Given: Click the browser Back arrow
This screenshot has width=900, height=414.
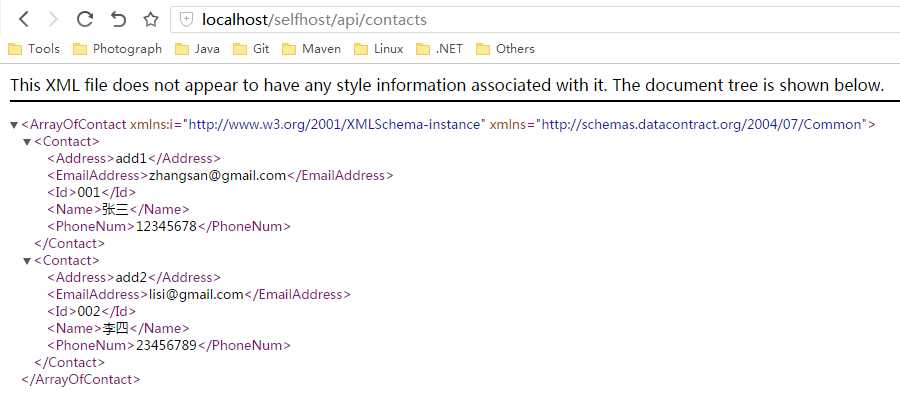Looking at the screenshot, I should [x=24, y=20].
